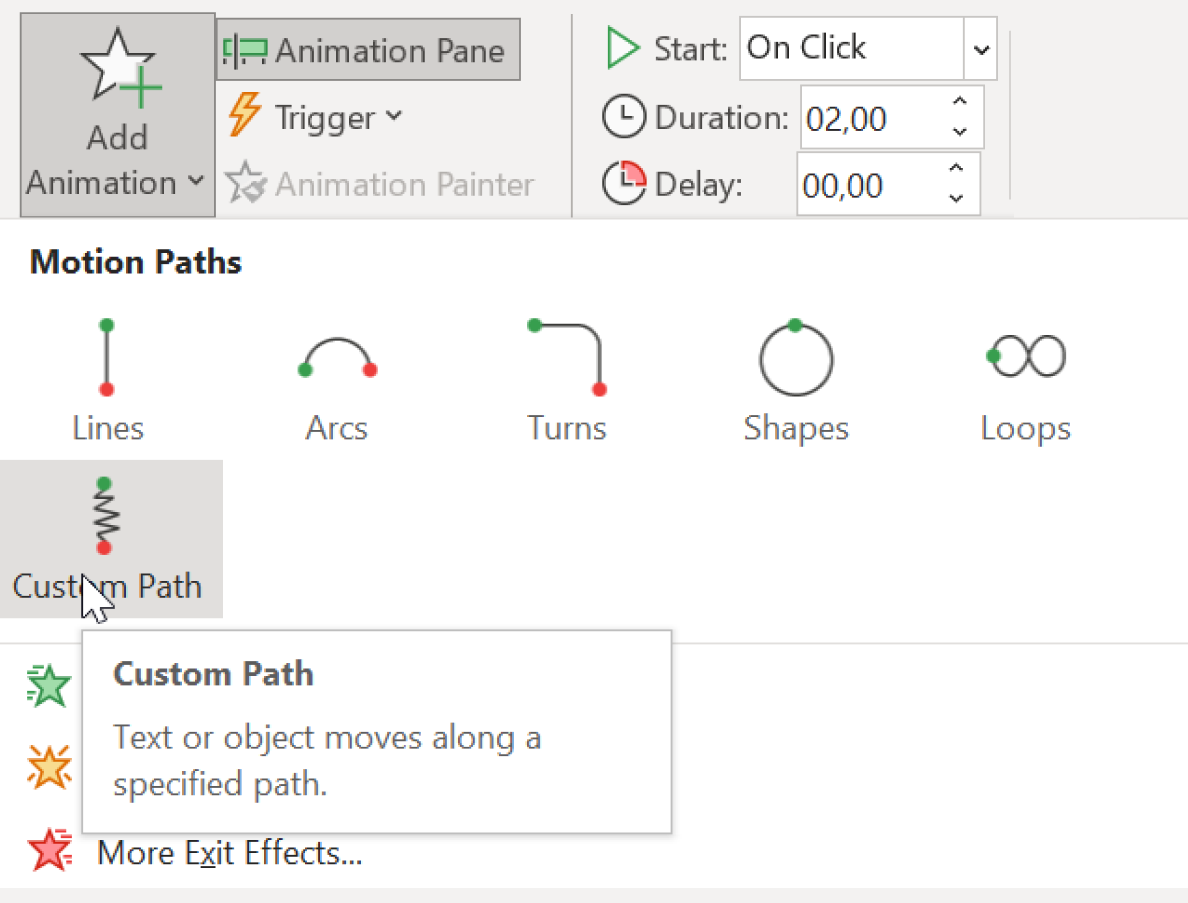Apply the Loops motion path
The image size is (1188, 903).
(1024, 380)
